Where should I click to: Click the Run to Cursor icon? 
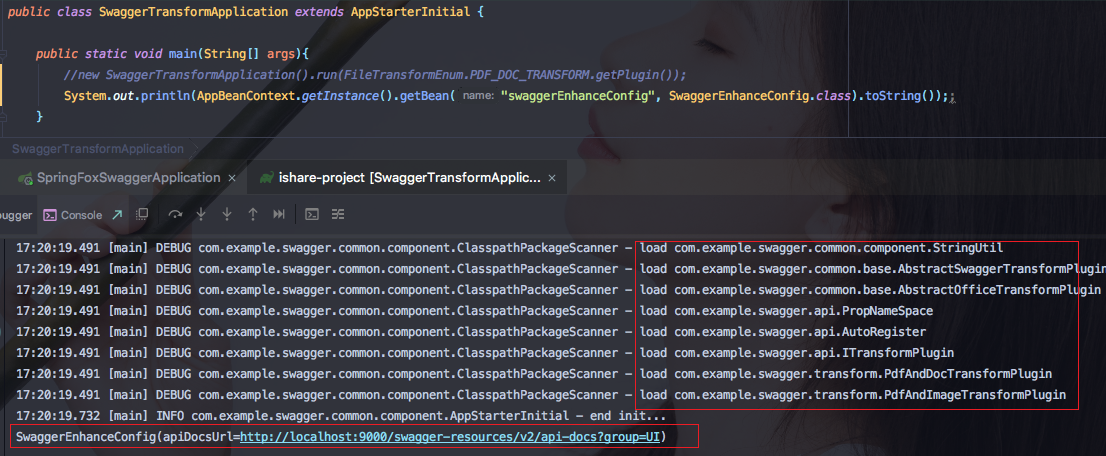click(x=279, y=215)
